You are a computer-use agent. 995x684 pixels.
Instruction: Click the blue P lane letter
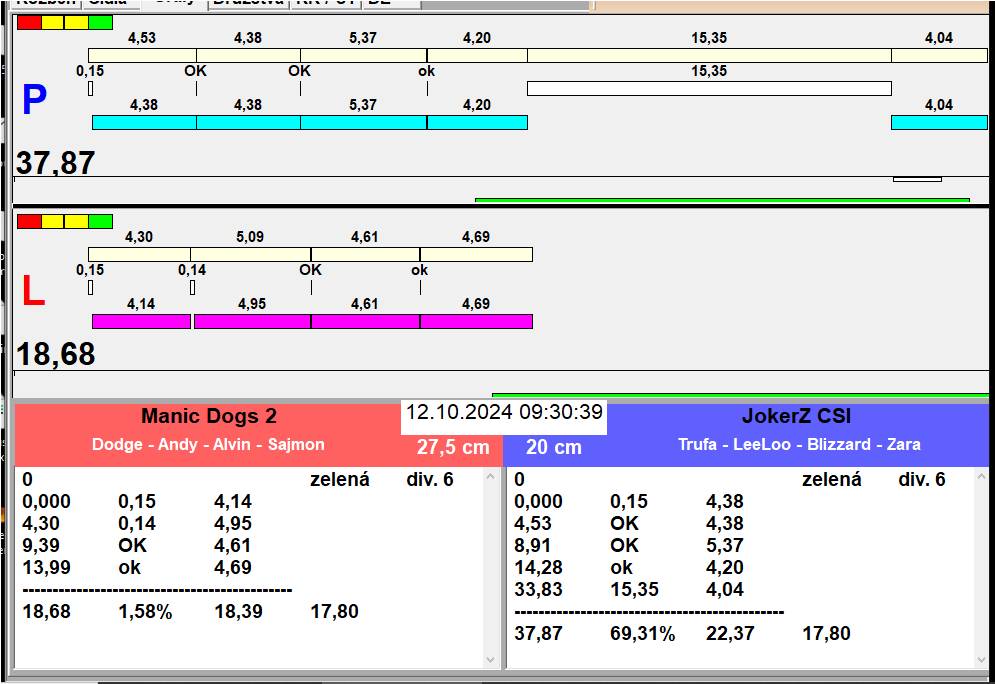(34, 100)
